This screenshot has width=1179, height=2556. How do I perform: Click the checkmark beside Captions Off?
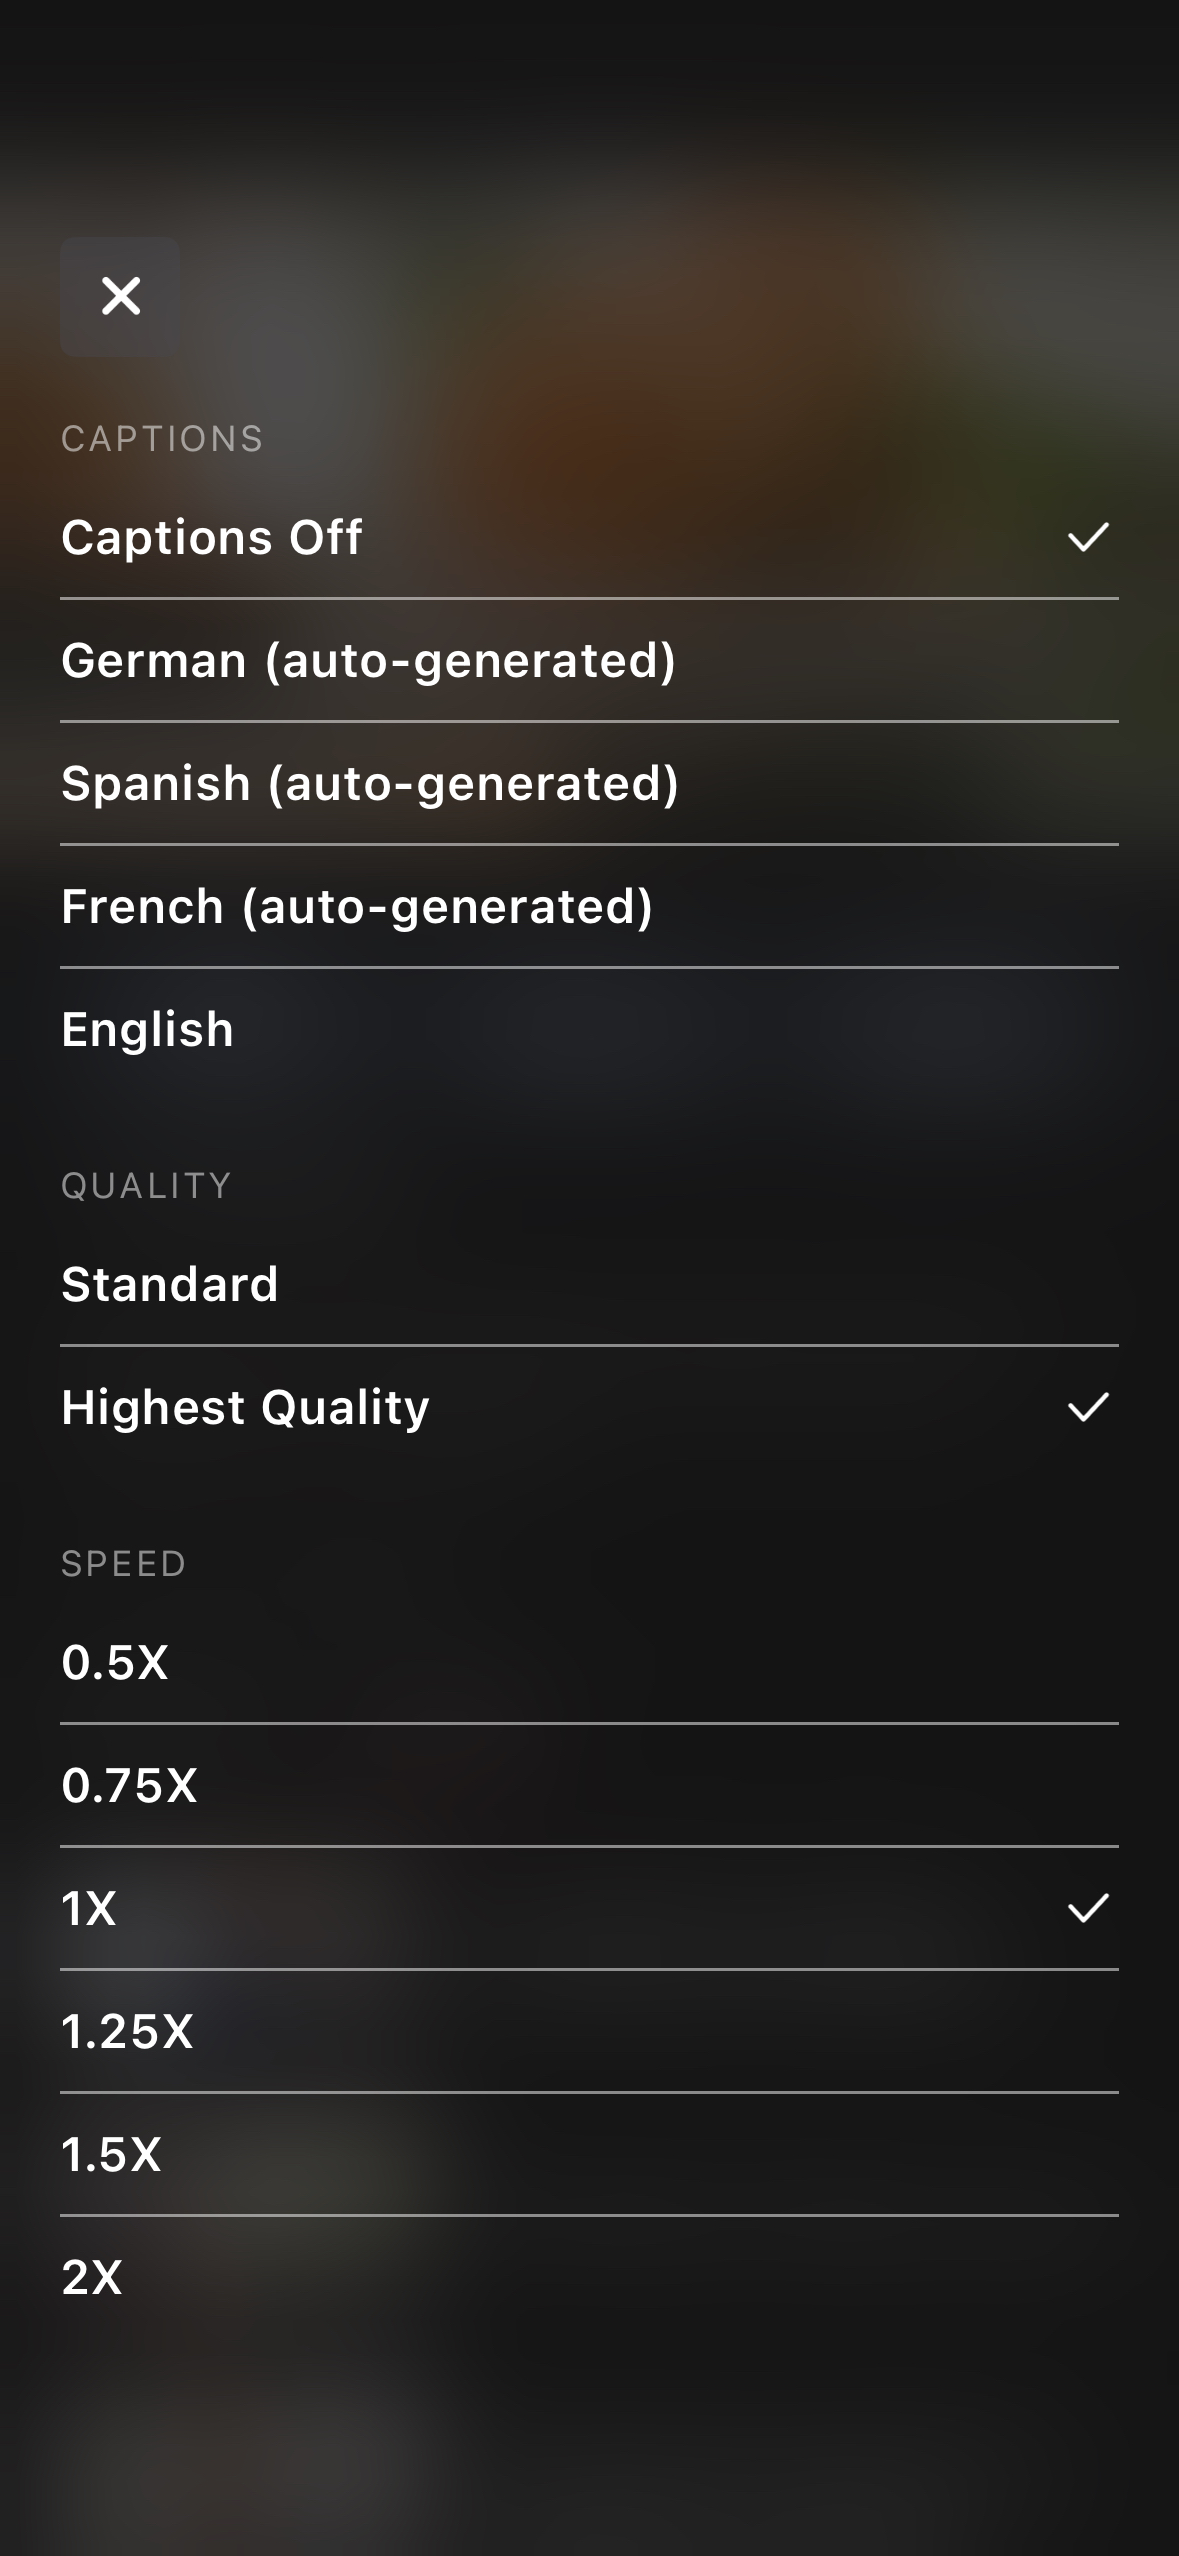(1088, 538)
